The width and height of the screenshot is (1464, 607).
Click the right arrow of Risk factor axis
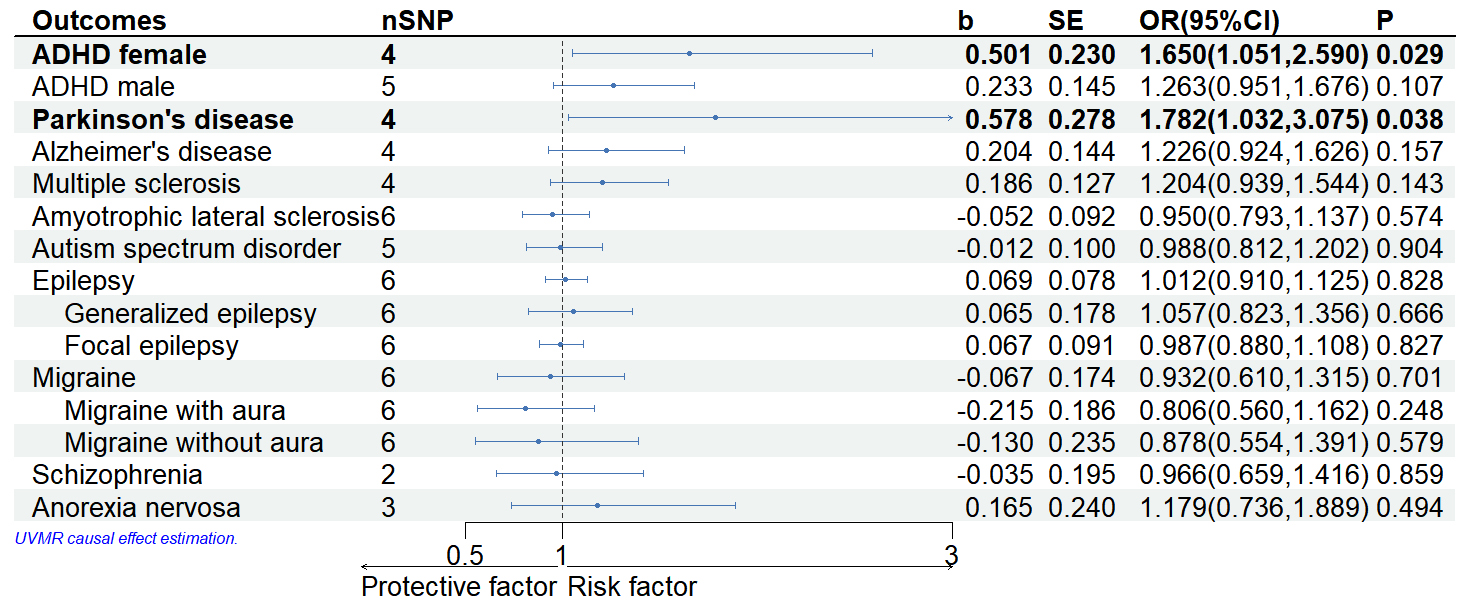[x=949, y=567]
